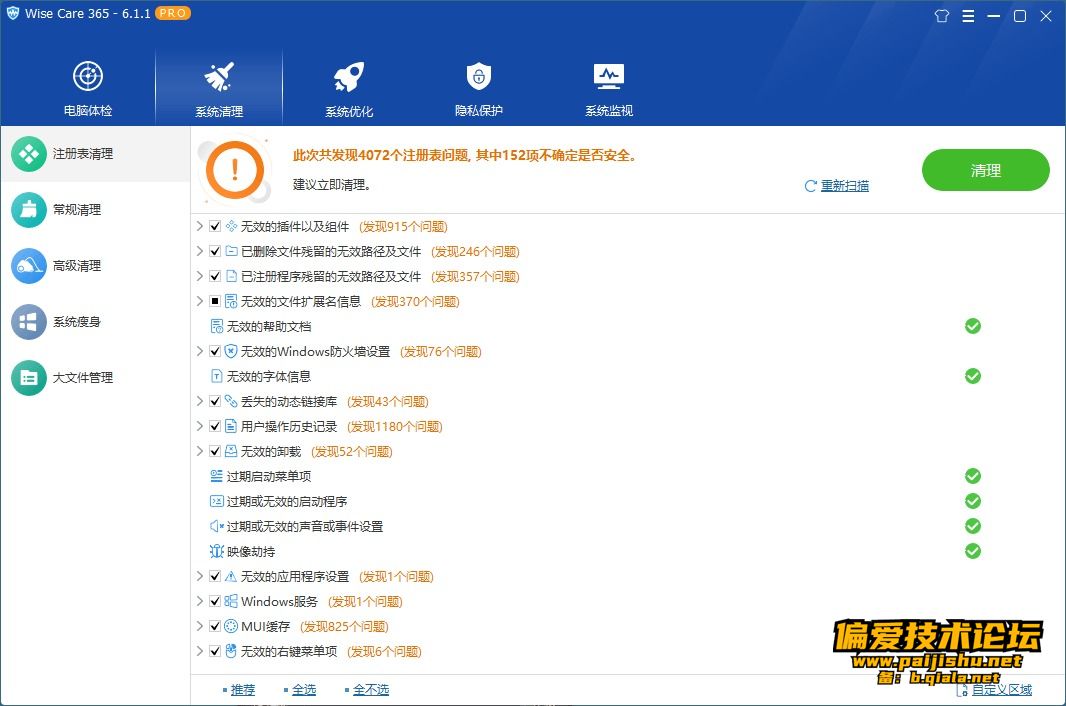Image resolution: width=1066 pixels, height=706 pixels.
Task: Click the icon beside 过期启动菜单项
Action: click(217, 476)
